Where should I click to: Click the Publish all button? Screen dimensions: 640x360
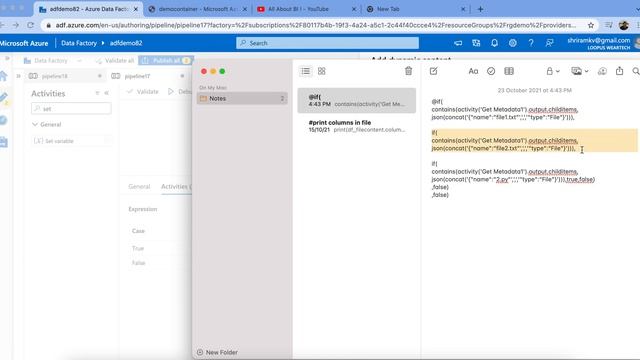(x=165, y=60)
